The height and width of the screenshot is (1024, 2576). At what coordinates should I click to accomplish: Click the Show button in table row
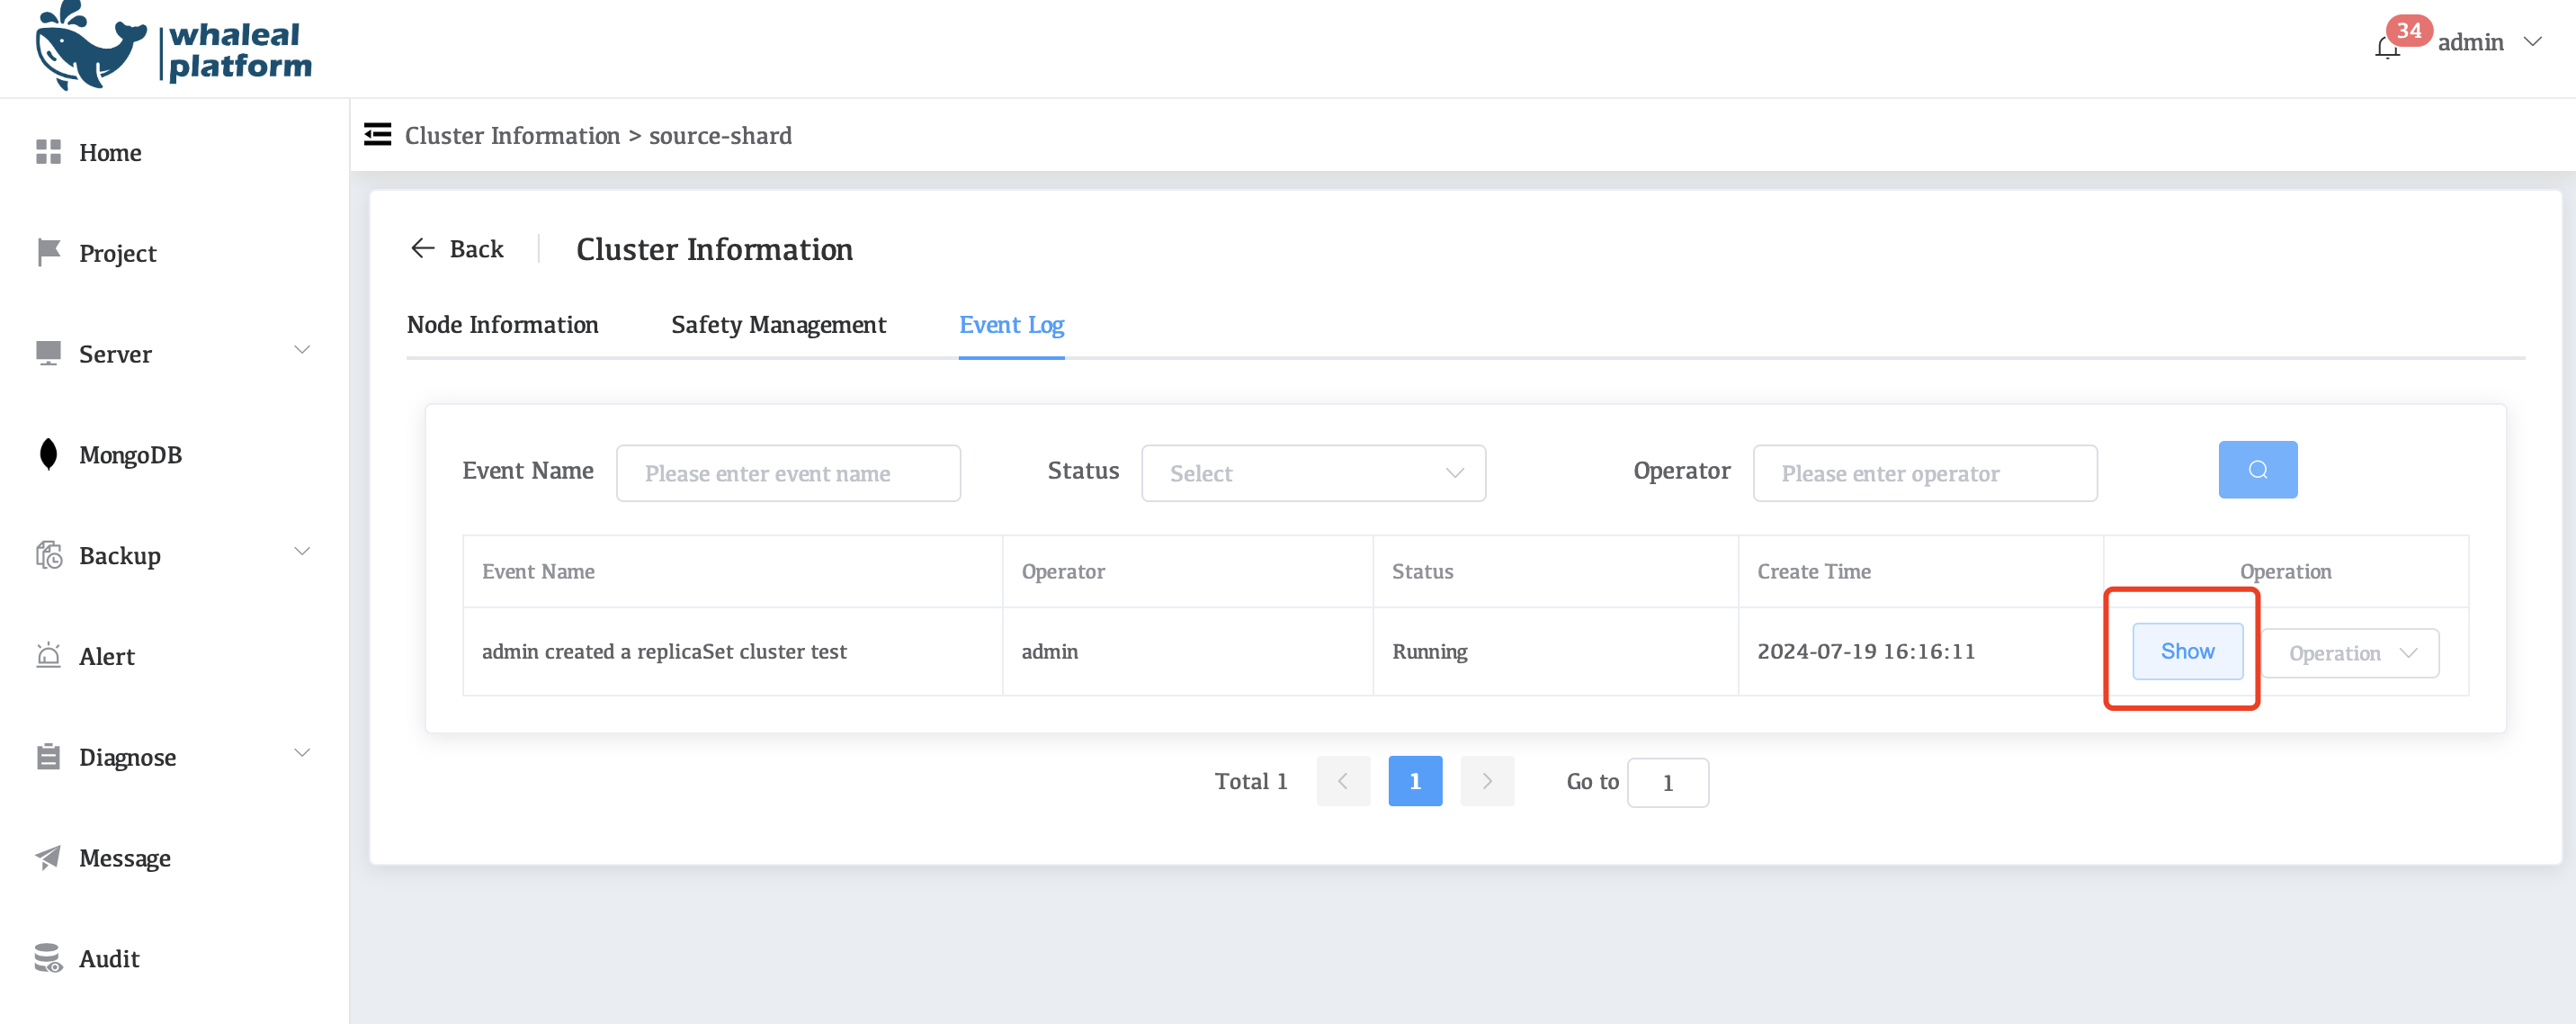[x=2187, y=651]
